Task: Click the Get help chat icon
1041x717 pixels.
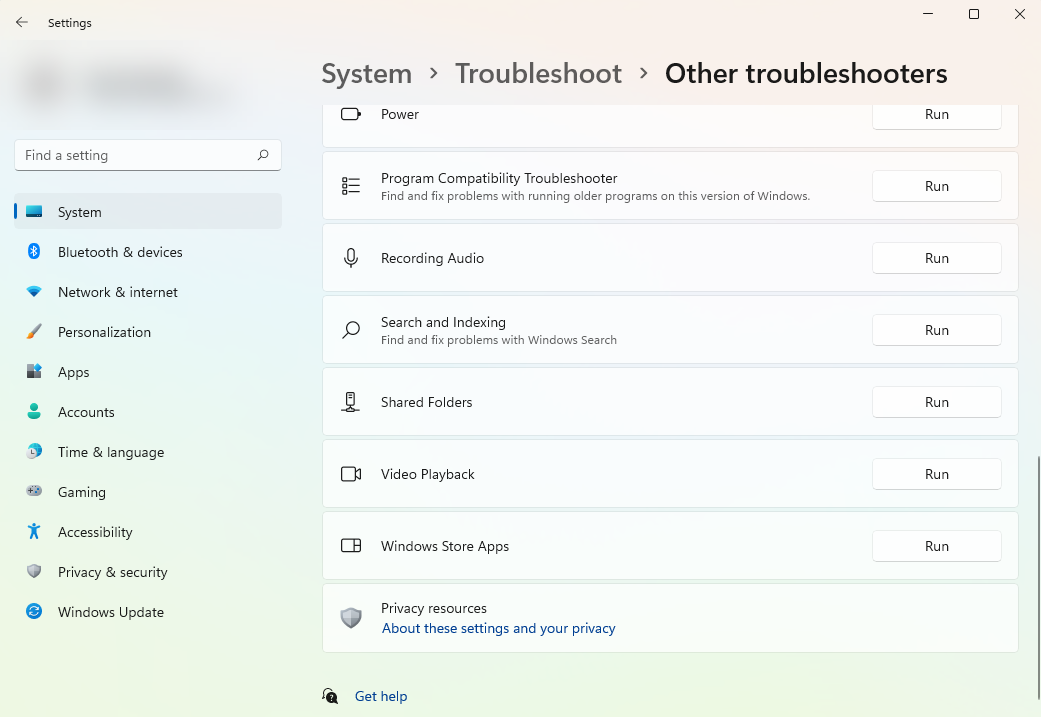Action: (x=330, y=696)
